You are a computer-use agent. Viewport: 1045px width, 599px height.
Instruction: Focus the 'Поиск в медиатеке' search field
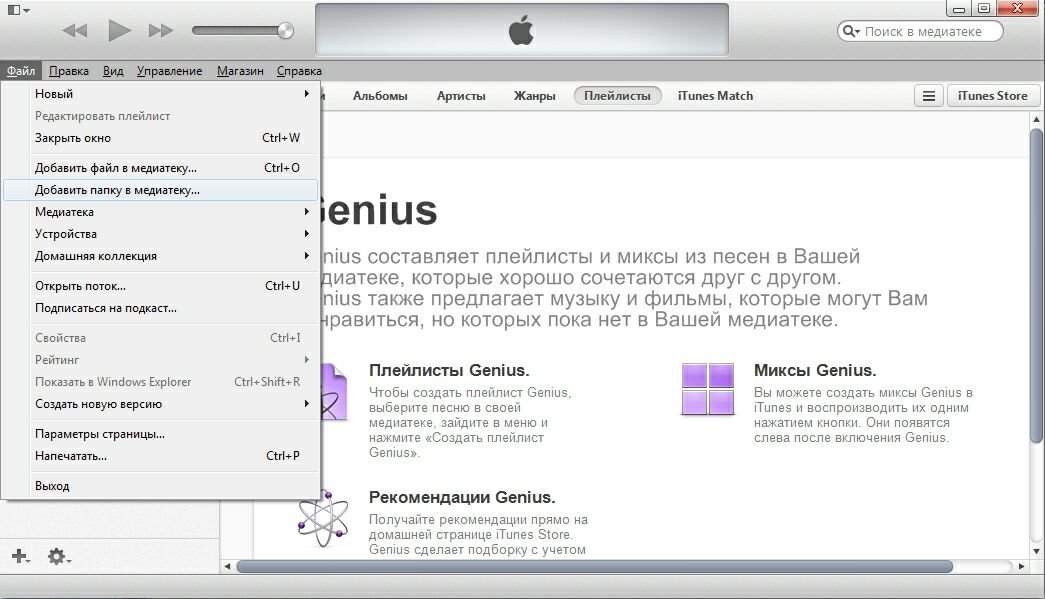coord(920,31)
